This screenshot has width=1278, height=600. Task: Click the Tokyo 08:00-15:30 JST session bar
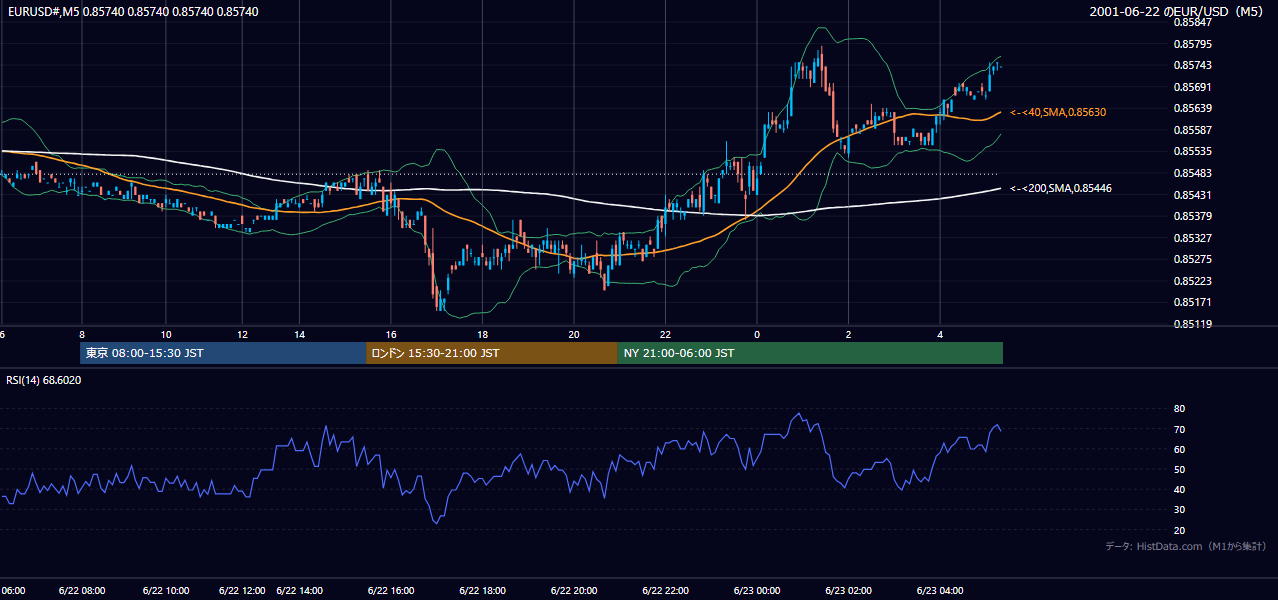click(223, 353)
